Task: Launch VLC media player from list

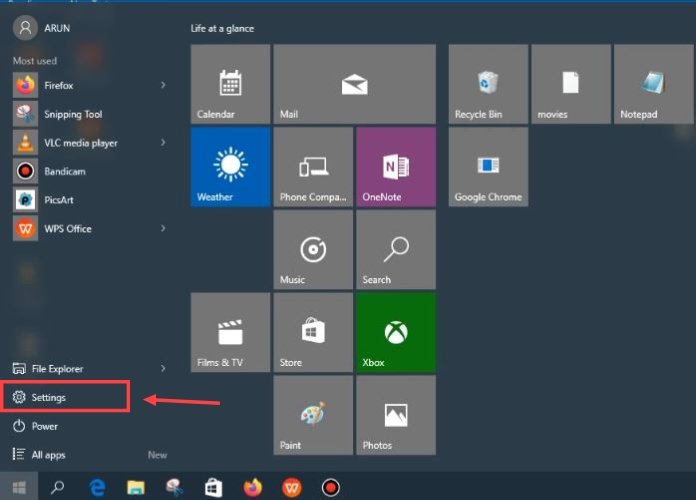Action: (x=89, y=143)
